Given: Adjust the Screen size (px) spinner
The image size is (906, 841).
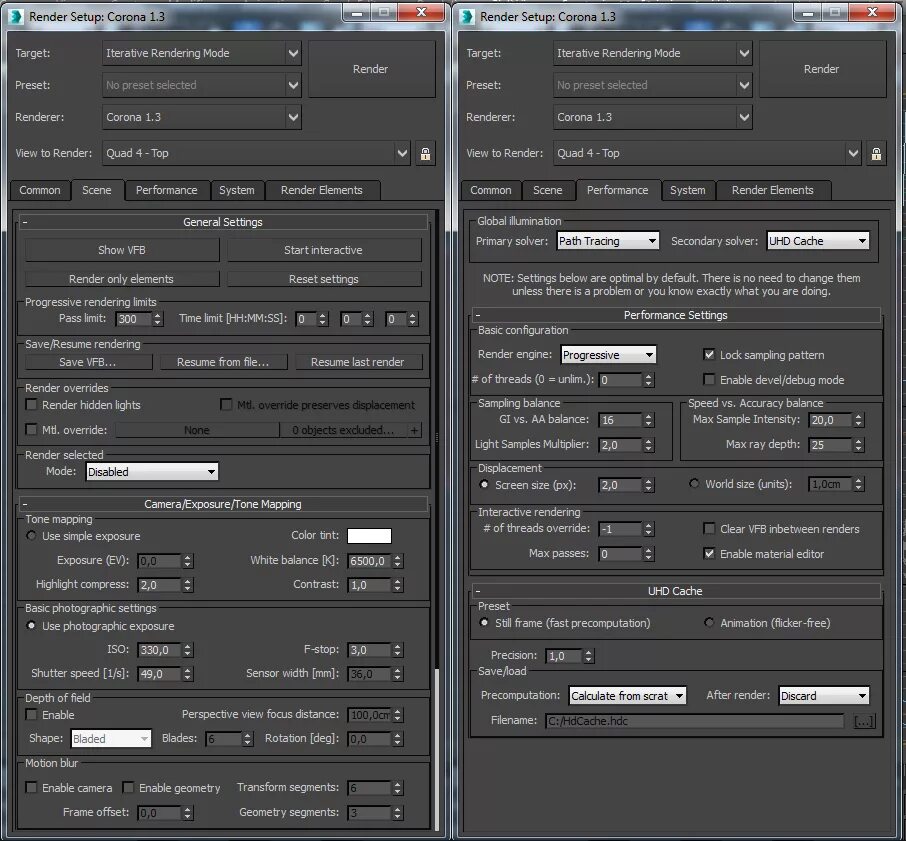Looking at the screenshot, I should pos(649,485).
